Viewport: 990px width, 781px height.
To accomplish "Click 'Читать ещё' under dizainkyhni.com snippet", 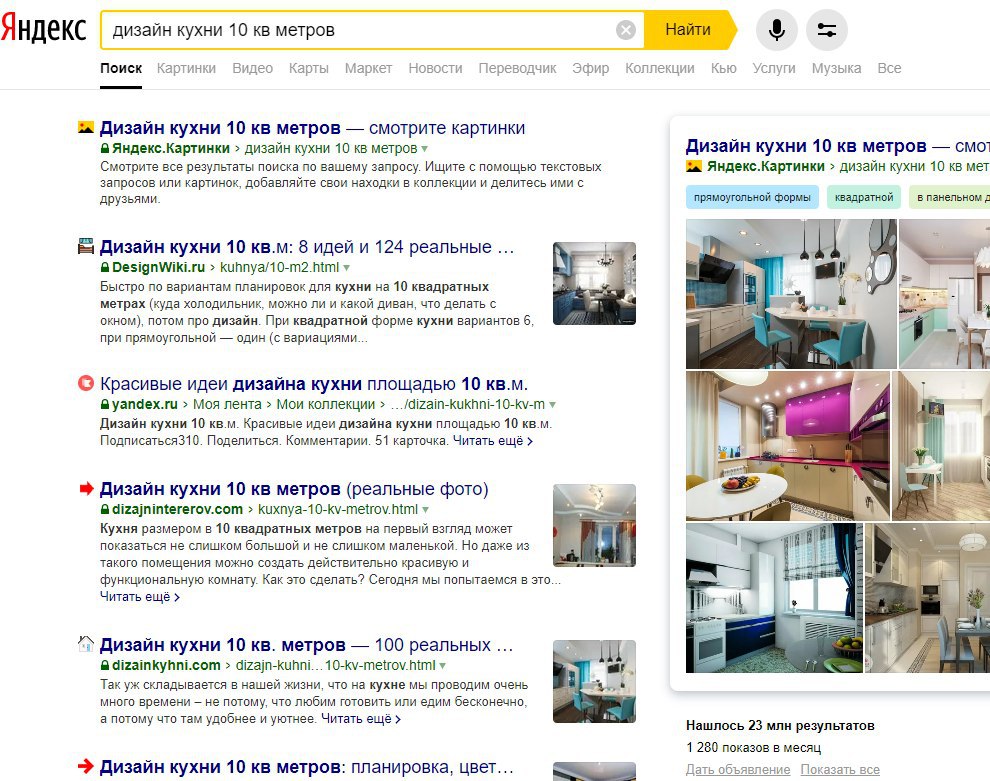I will click(361, 718).
